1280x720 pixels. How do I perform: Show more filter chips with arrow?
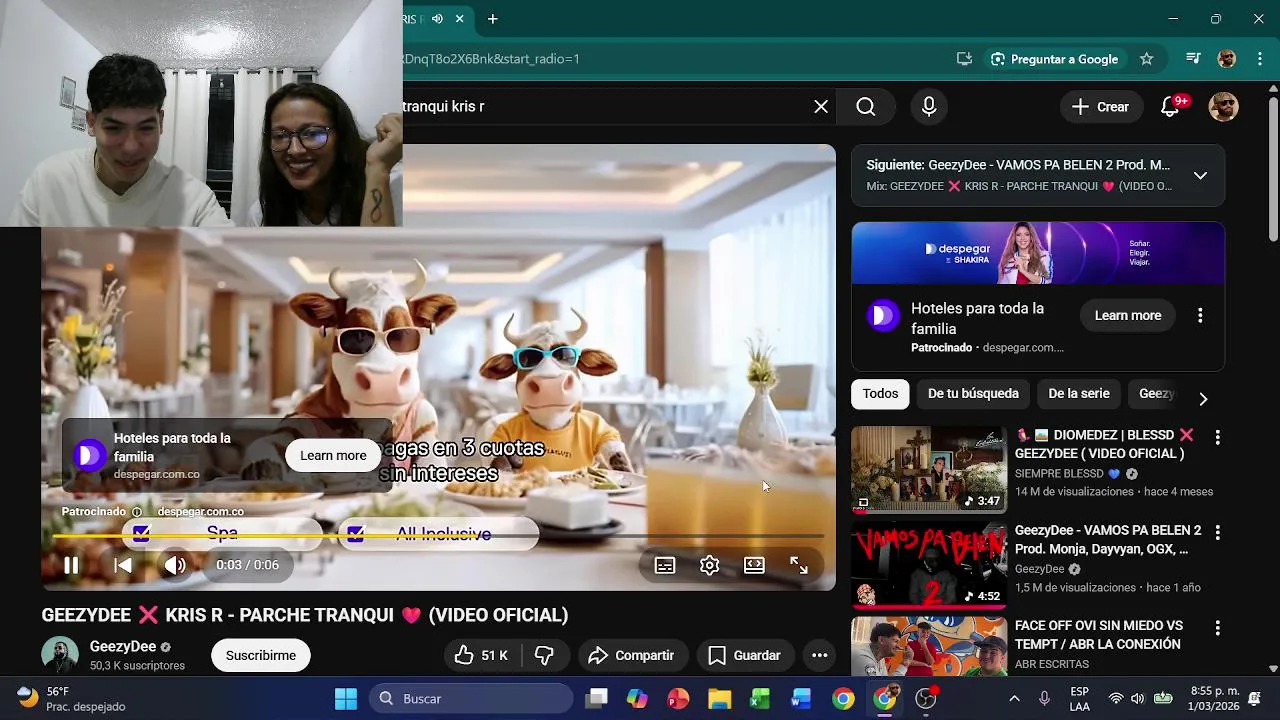tap(1203, 398)
